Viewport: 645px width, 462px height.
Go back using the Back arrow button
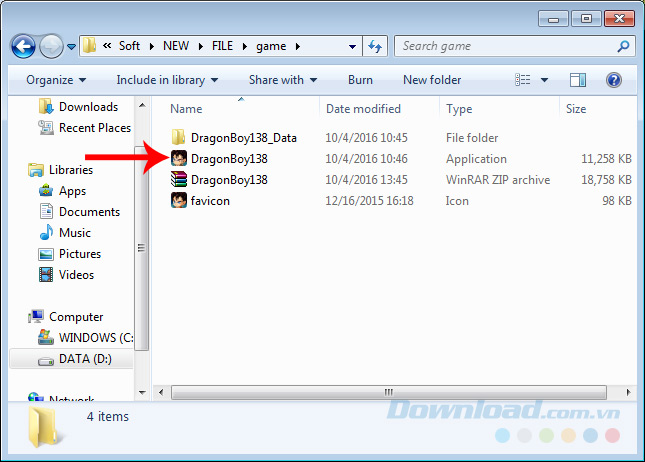23,46
